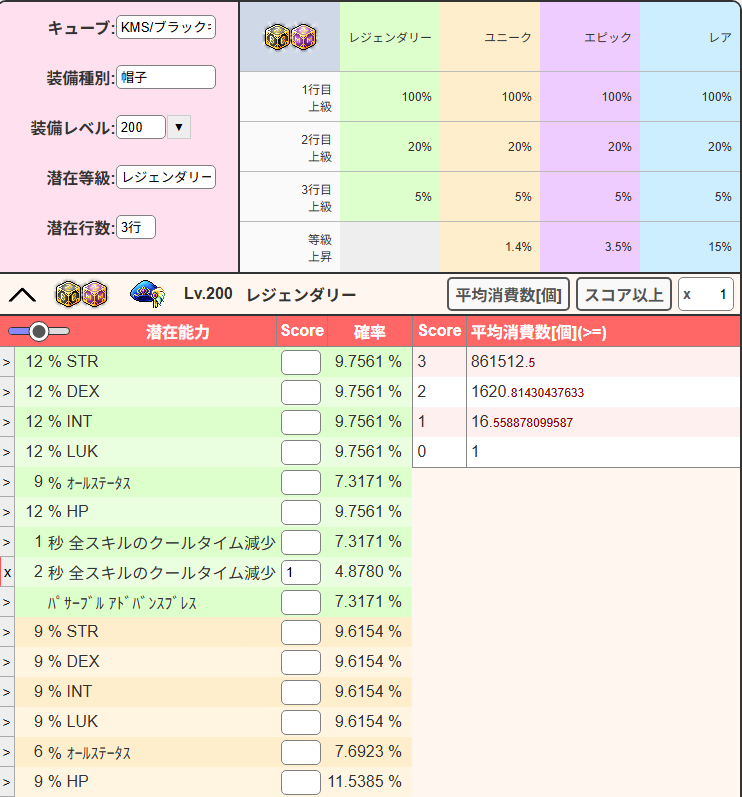
Task: Click the 1620.81430437633 average consumption value
Action: point(528,391)
